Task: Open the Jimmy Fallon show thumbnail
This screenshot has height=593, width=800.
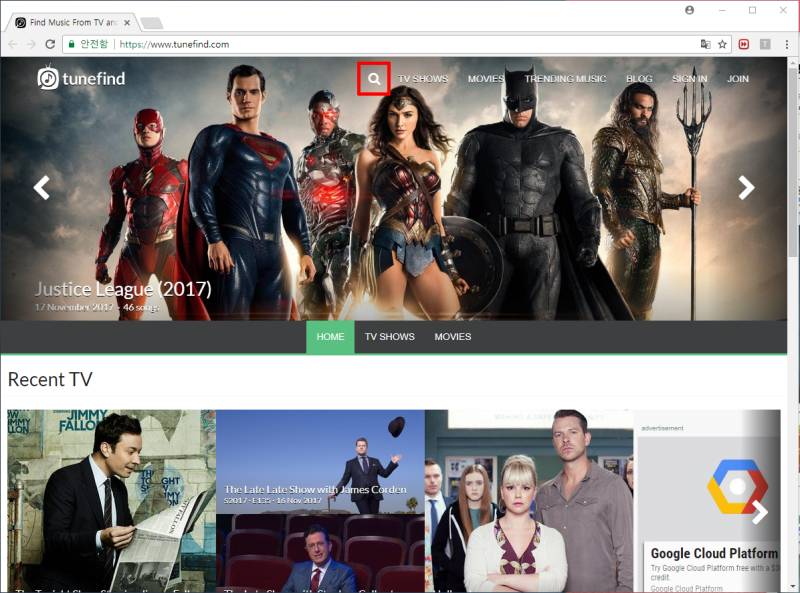Action: [111, 501]
